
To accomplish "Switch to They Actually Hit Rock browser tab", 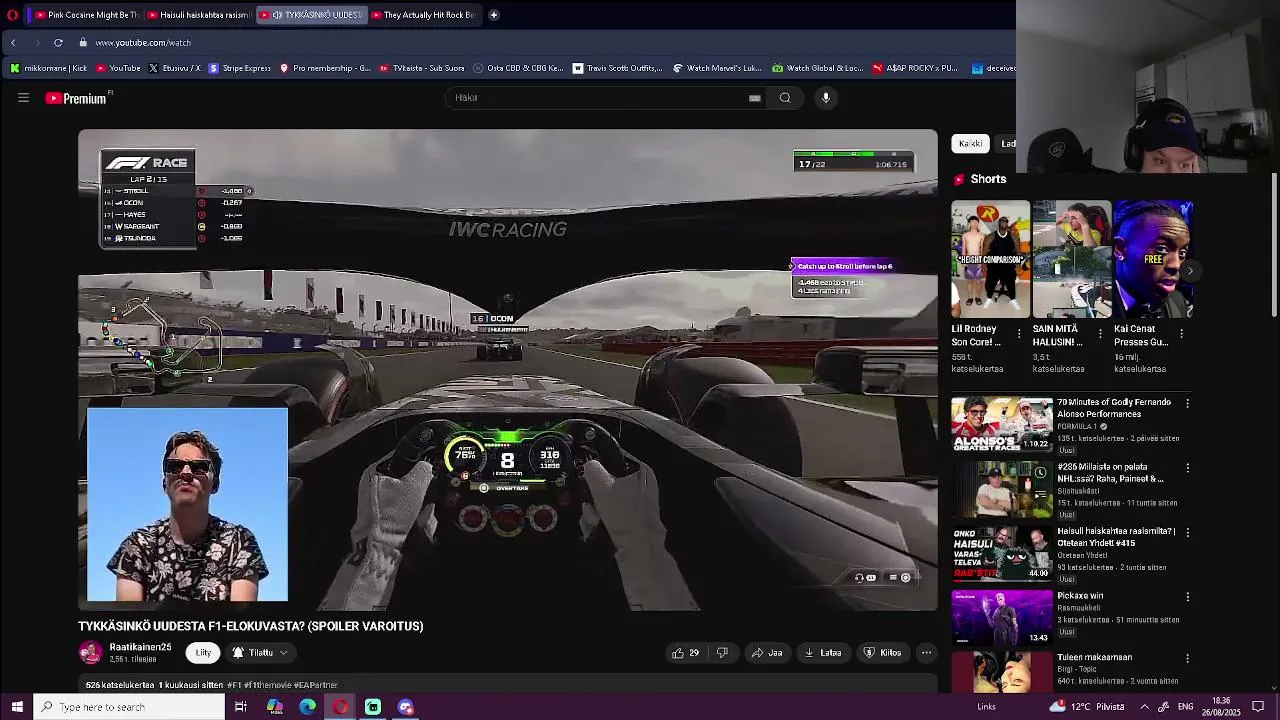I will 422,15.
